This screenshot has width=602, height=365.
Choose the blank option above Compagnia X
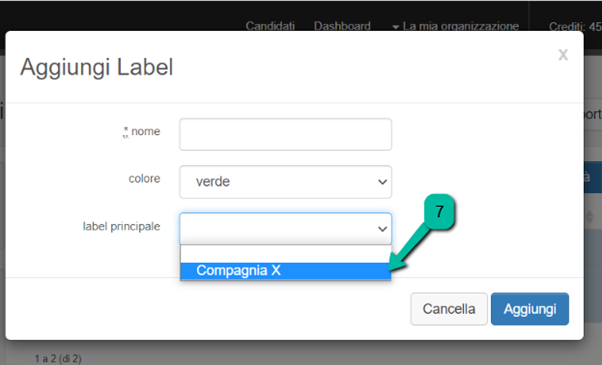(285, 254)
